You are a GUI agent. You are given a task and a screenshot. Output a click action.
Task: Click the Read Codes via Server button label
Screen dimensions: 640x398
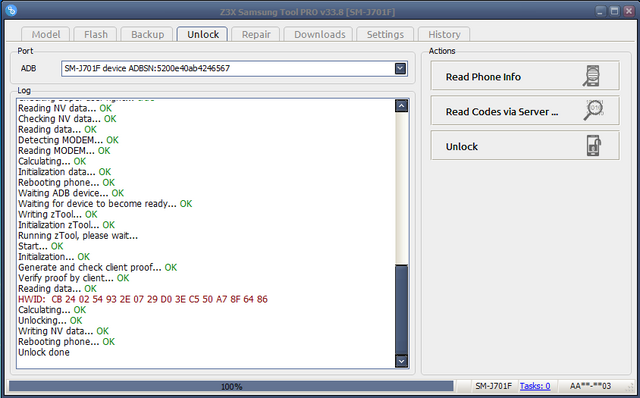pos(502,112)
